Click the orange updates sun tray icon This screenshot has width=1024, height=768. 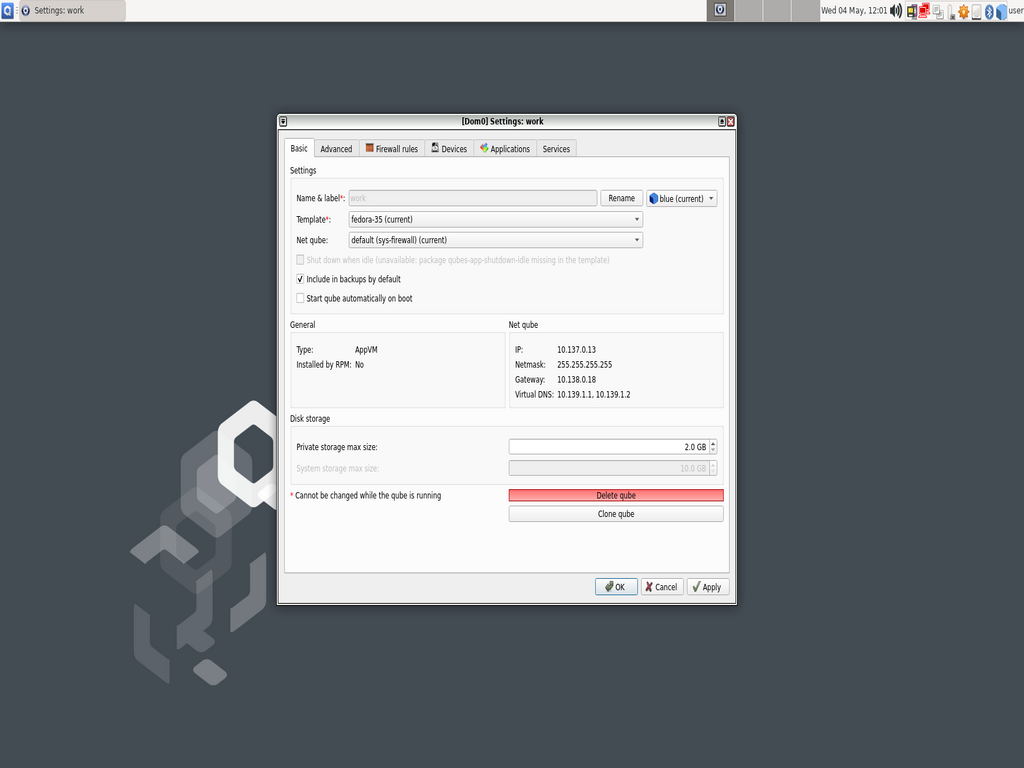pos(963,11)
